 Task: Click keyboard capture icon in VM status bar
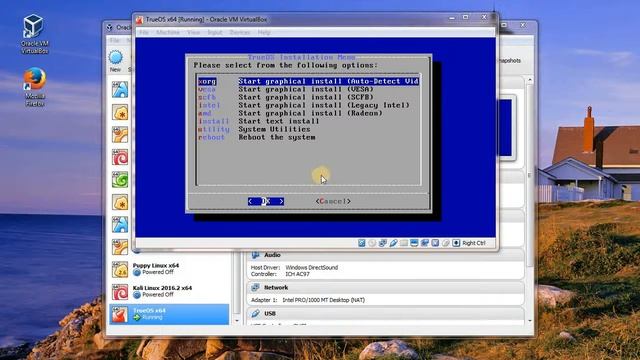tap(456, 243)
